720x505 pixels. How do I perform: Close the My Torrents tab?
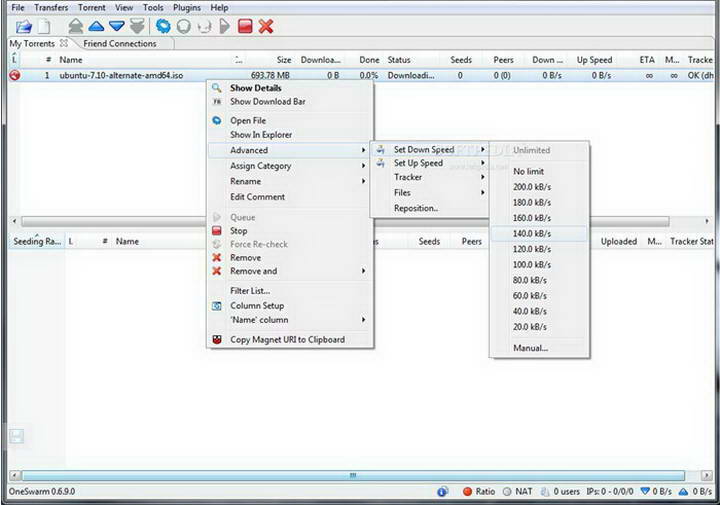[x=64, y=43]
